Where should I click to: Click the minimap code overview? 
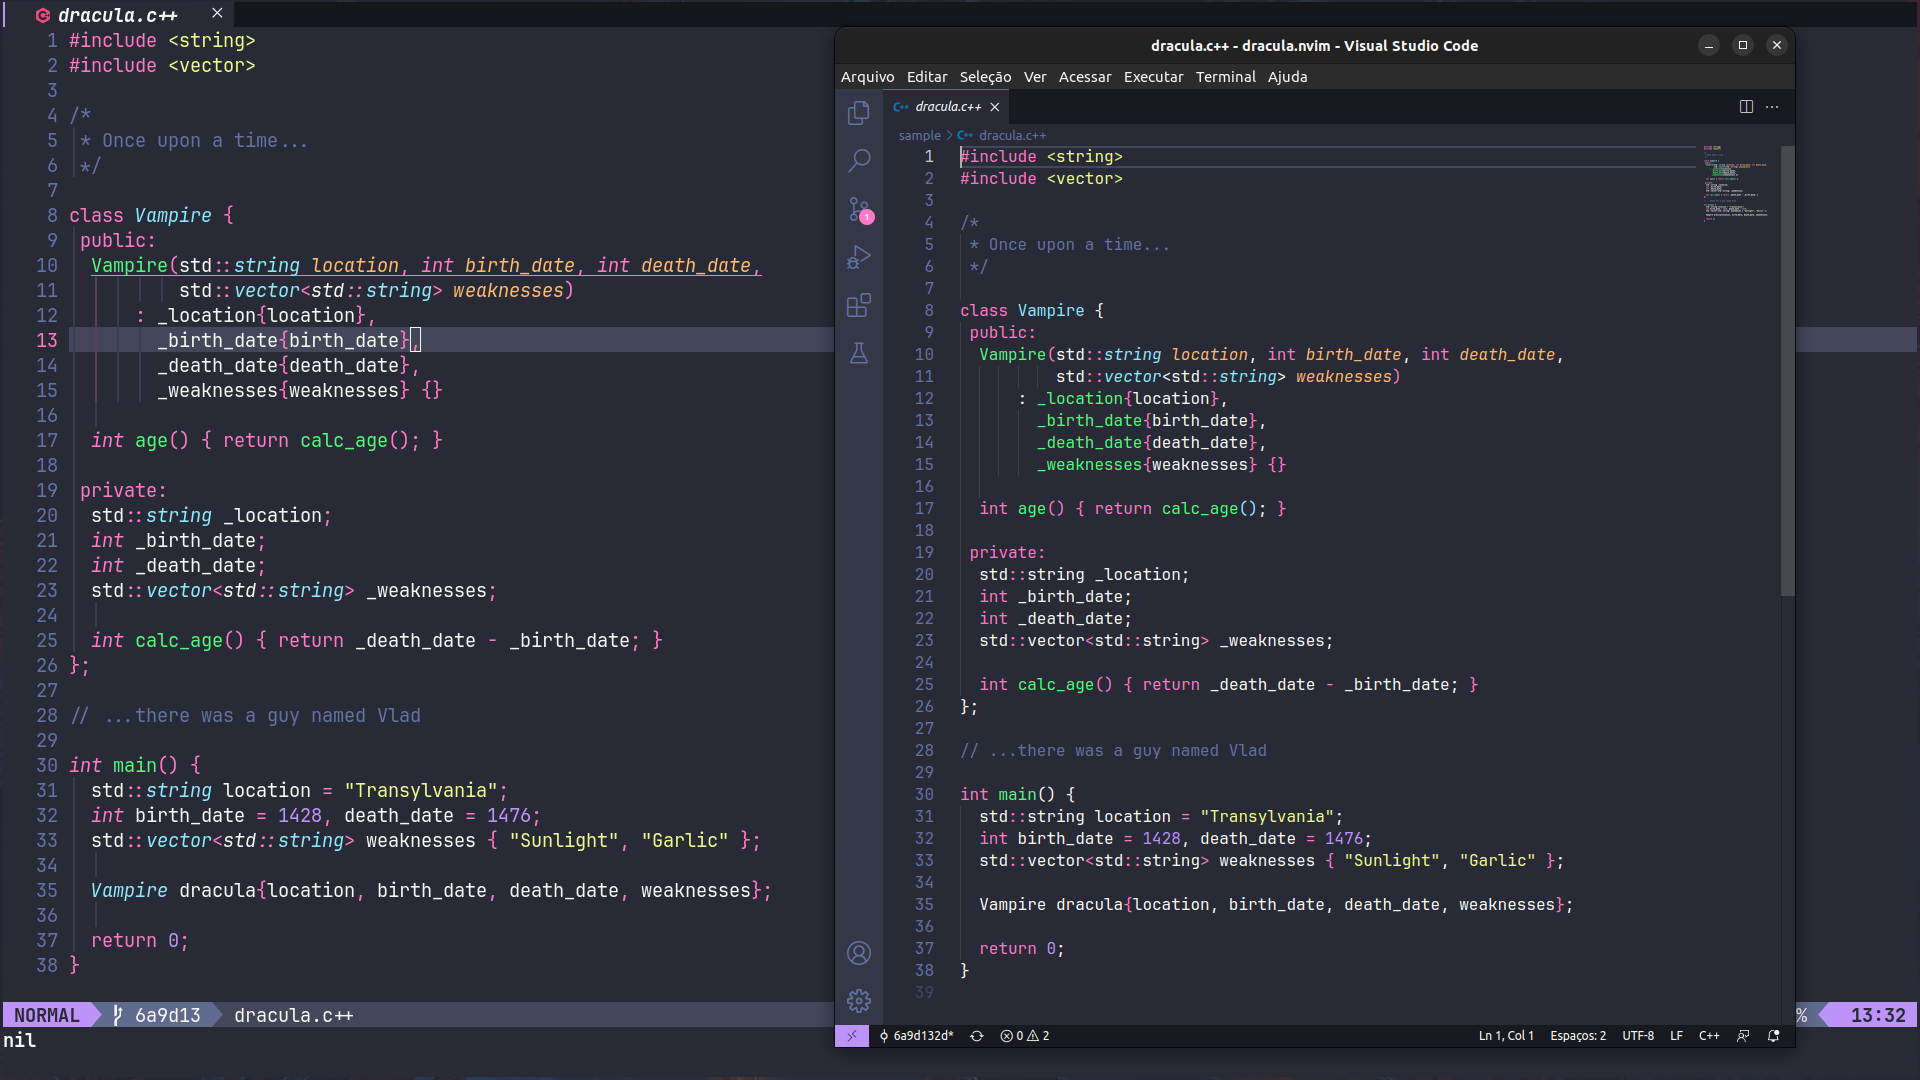click(1738, 183)
